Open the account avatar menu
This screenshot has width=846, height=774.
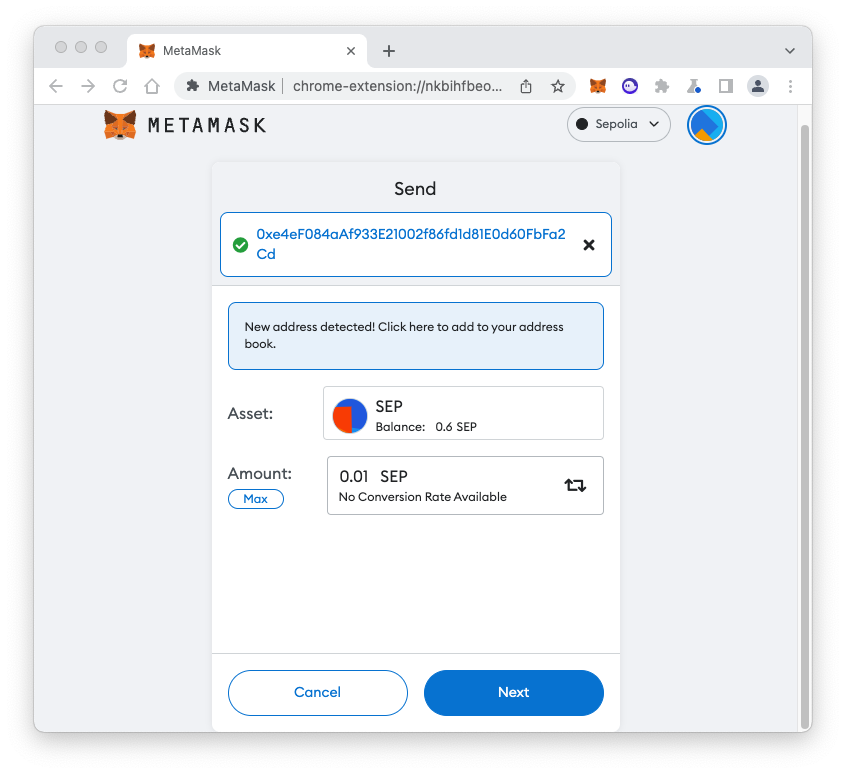(x=706, y=125)
